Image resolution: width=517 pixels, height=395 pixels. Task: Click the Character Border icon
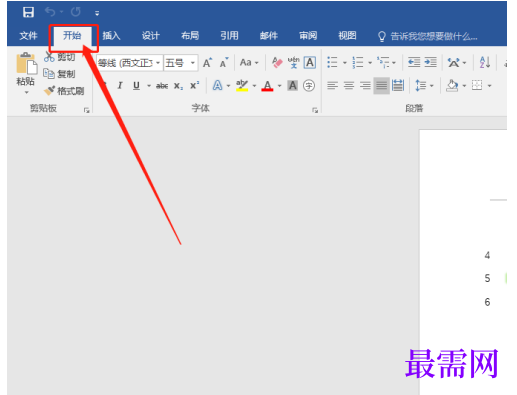pos(310,63)
